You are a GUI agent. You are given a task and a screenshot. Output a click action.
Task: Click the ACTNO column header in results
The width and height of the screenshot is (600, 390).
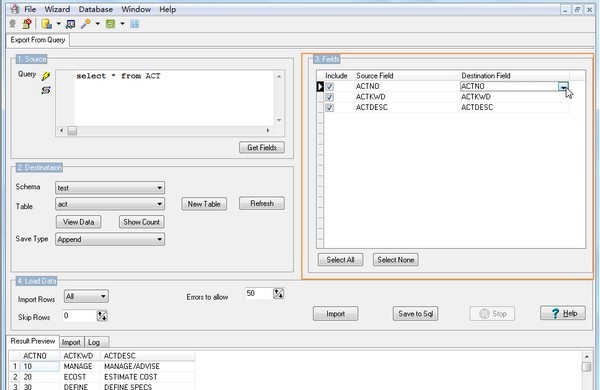tap(40, 356)
